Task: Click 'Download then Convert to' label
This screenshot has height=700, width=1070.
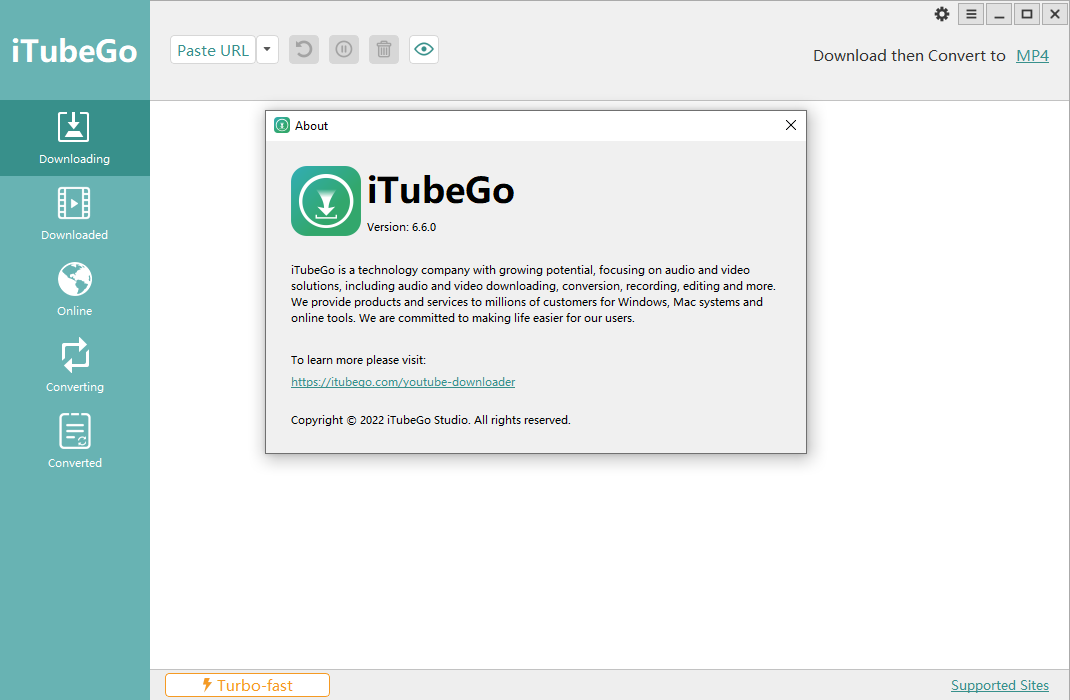Action: coord(909,56)
